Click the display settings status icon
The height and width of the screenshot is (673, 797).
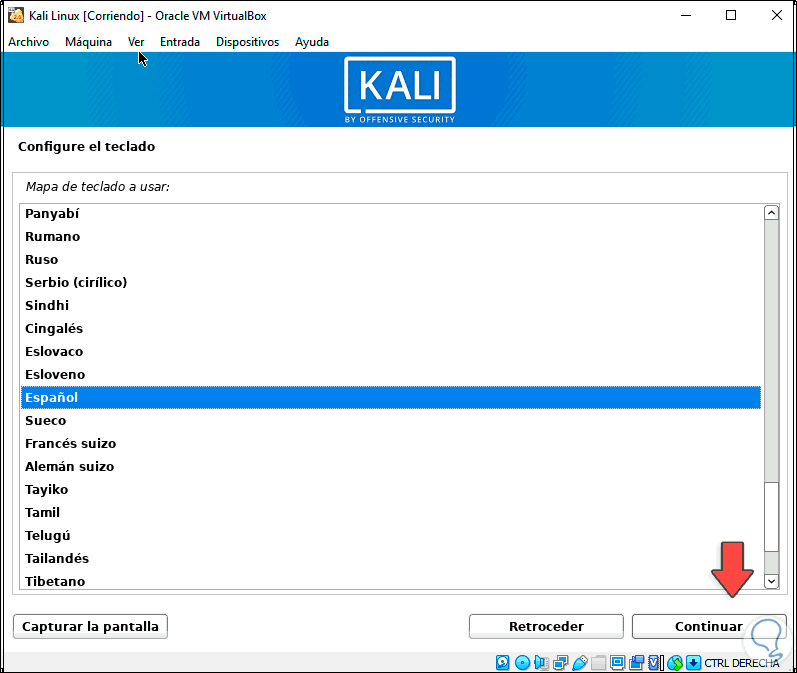point(618,662)
